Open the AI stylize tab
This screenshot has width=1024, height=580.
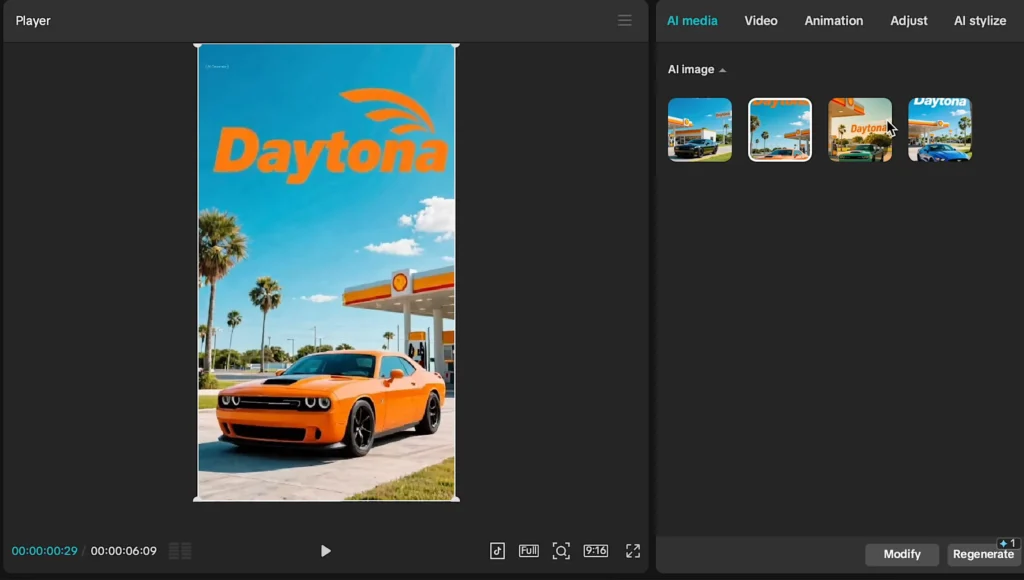coord(980,21)
